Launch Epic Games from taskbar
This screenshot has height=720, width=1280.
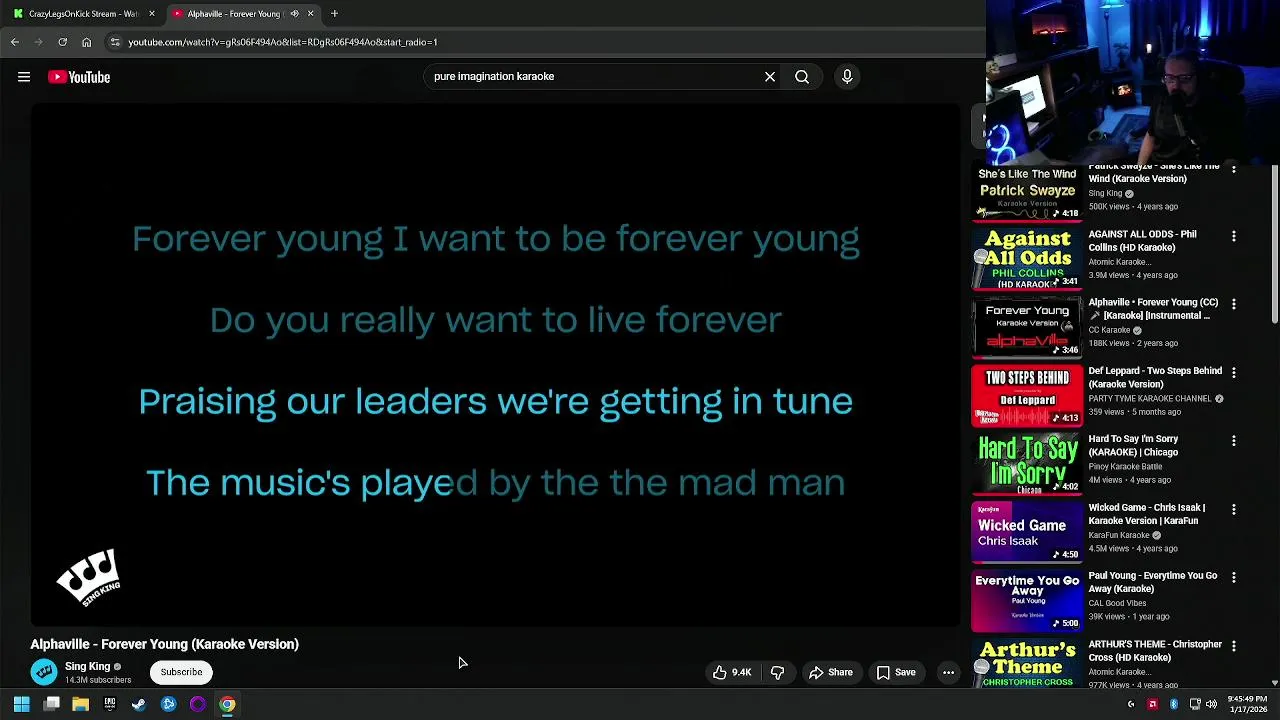pyautogui.click(x=110, y=704)
